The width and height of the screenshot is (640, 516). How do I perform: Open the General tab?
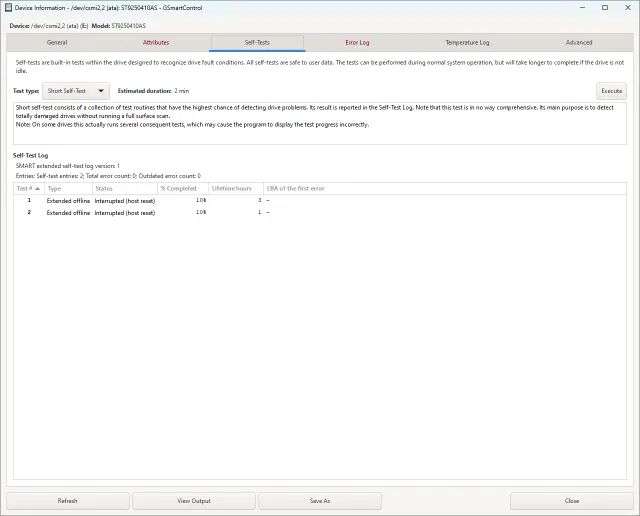57,43
